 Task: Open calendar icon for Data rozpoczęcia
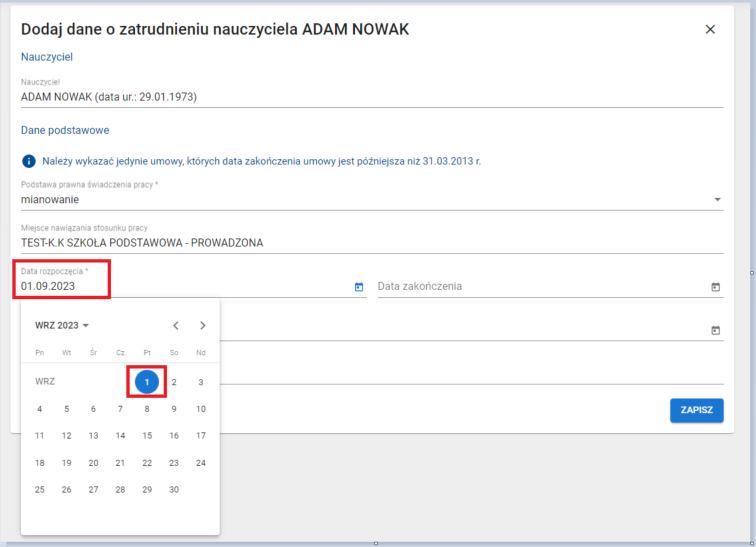pyautogui.click(x=359, y=287)
